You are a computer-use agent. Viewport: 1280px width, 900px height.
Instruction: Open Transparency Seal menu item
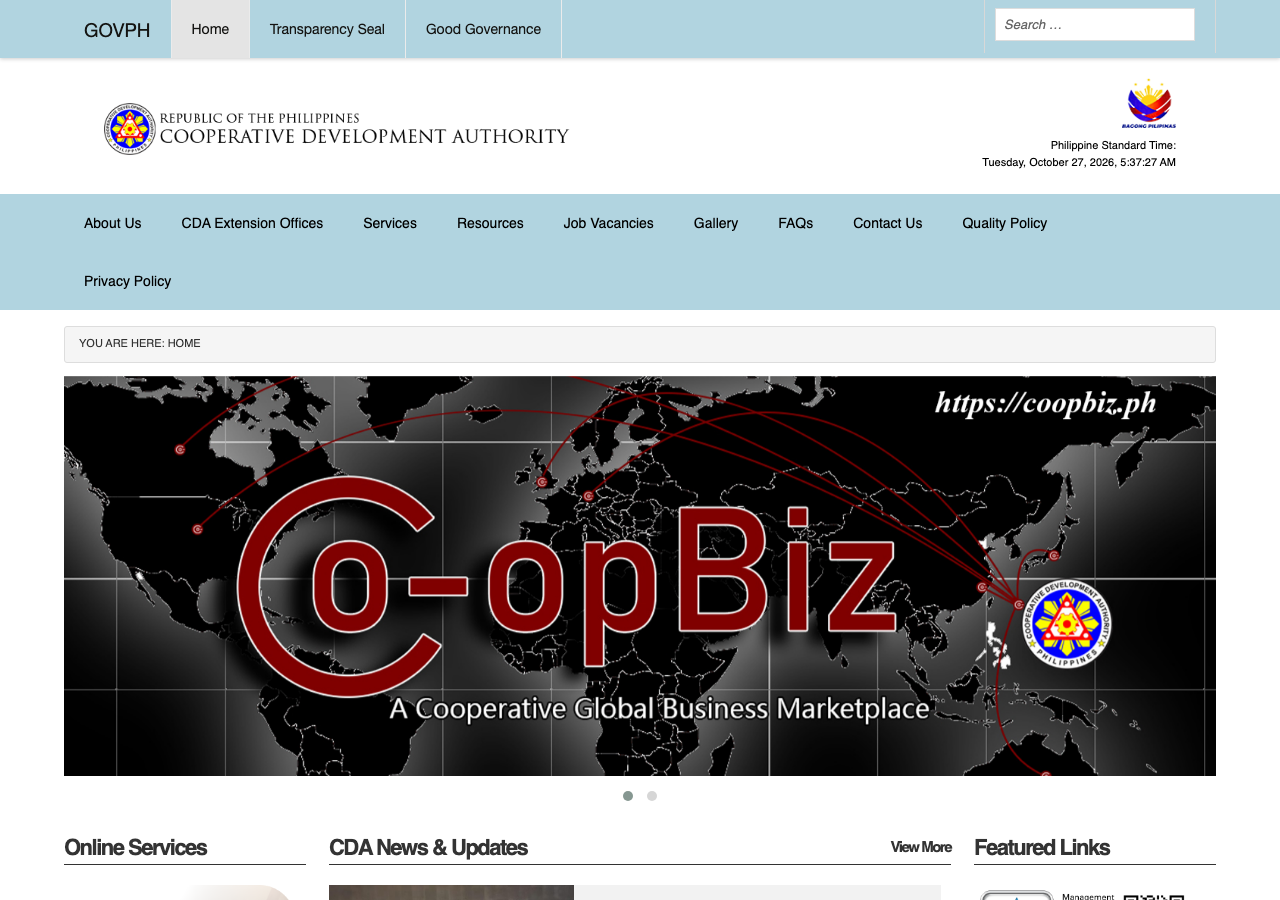point(327,29)
